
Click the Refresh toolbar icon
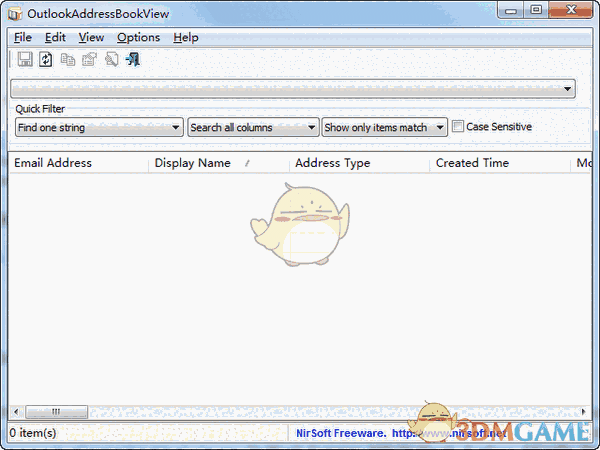46,60
